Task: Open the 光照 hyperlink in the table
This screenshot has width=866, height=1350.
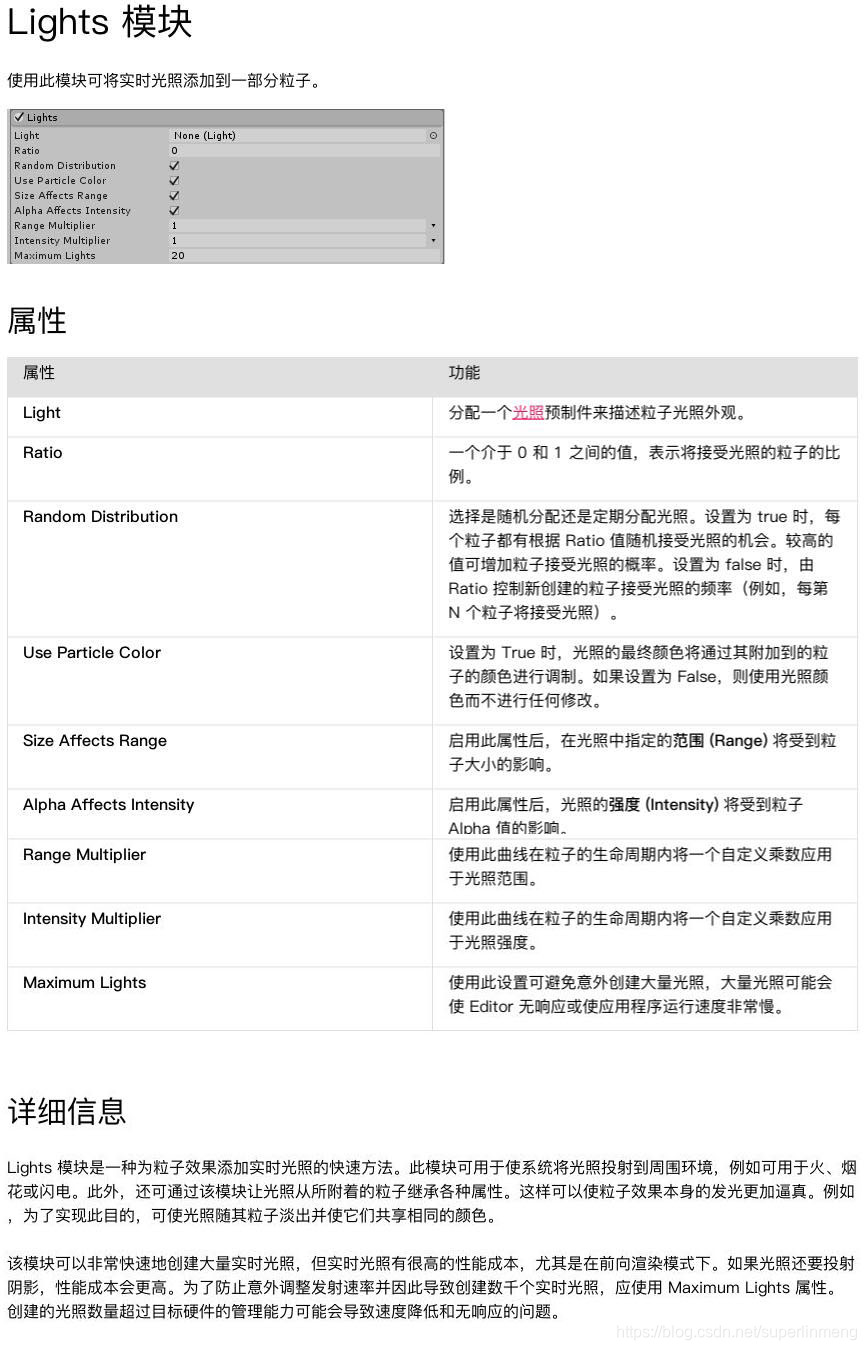Action: click(528, 413)
